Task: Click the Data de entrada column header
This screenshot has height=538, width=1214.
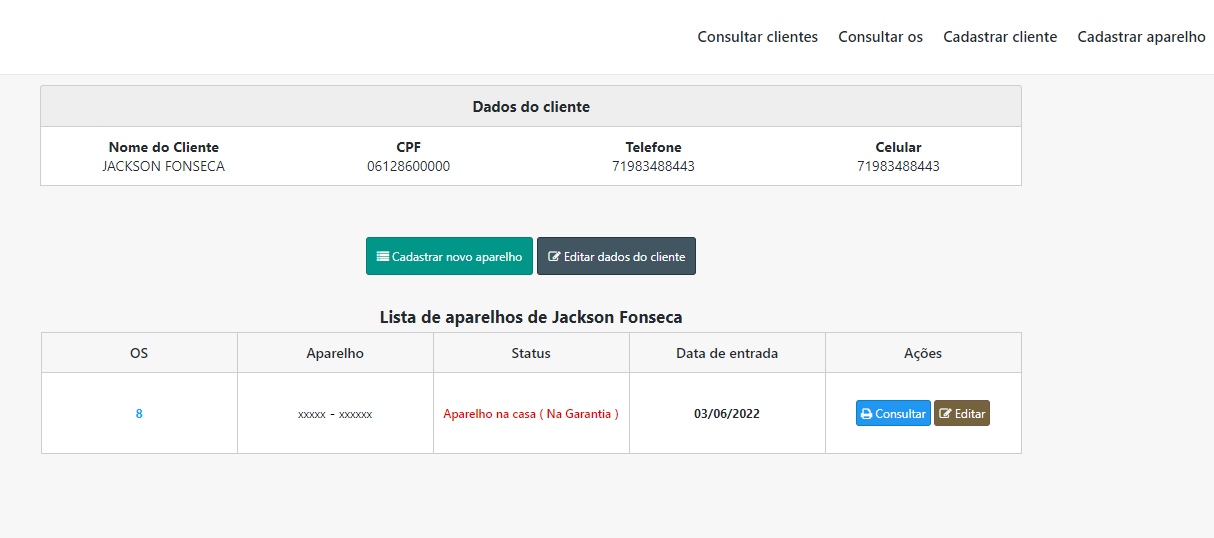Action: (x=727, y=353)
